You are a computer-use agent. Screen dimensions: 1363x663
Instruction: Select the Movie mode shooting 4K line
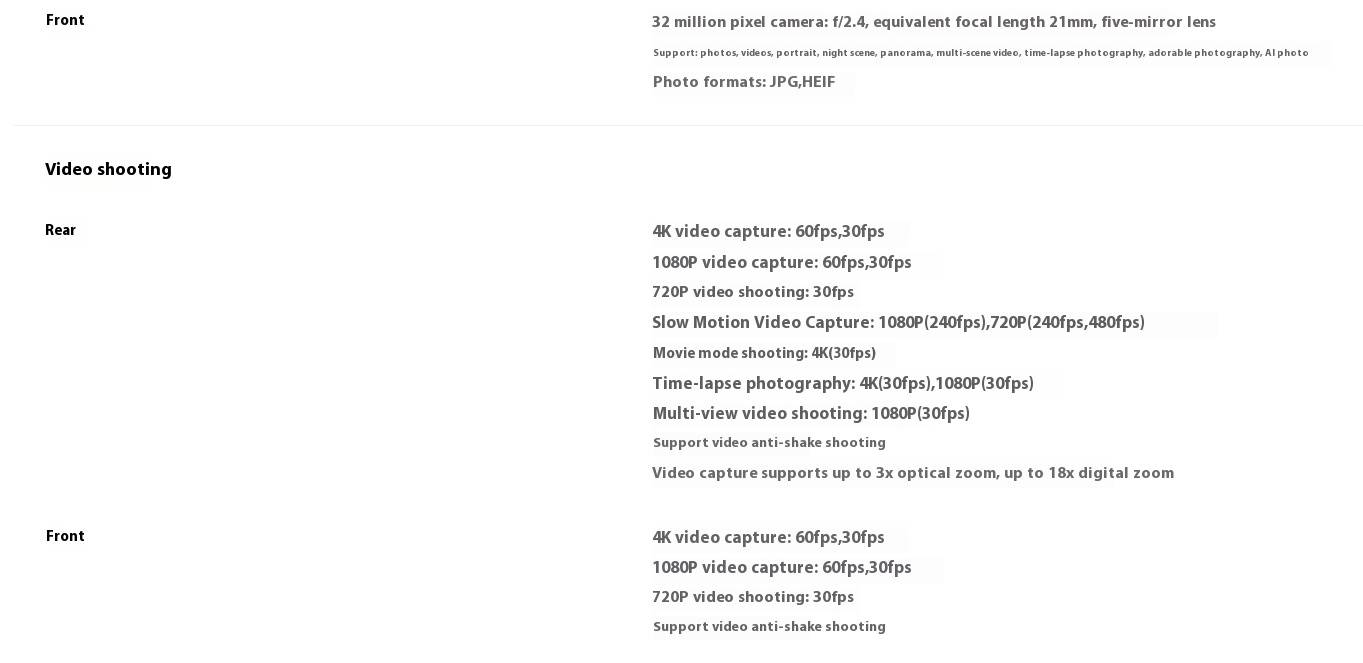point(764,353)
